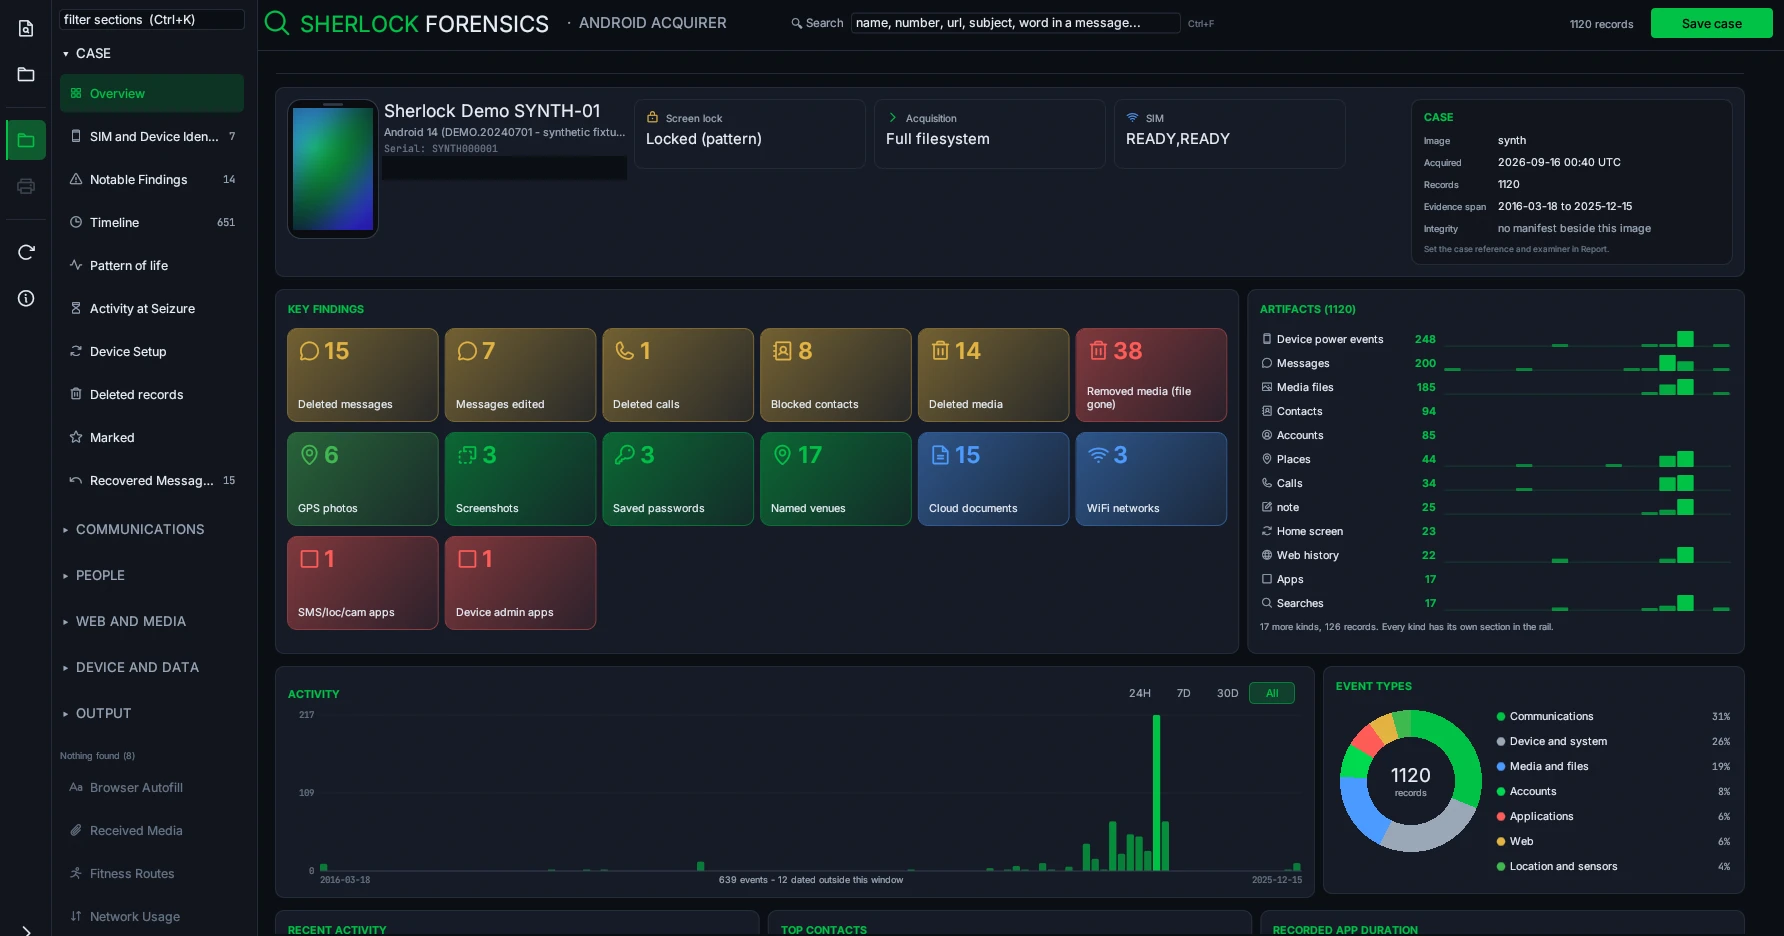Click the Saved passwords key icon
Screen dimensions: 1784x936
tap(624, 455)
